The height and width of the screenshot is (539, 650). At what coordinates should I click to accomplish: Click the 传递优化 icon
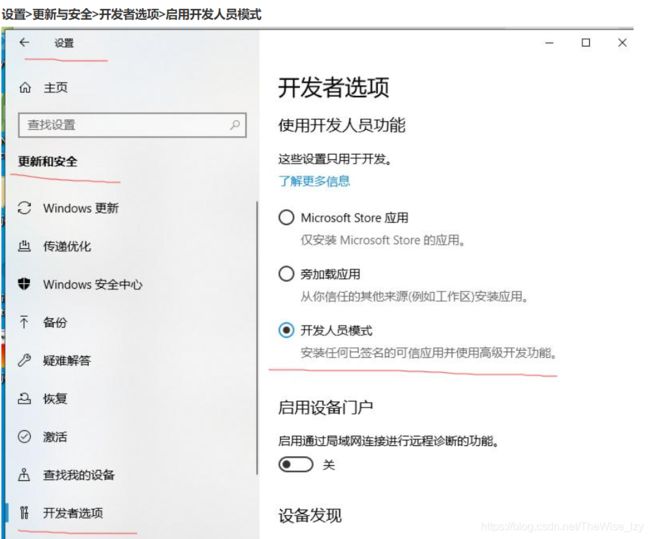tap(24, 246)
